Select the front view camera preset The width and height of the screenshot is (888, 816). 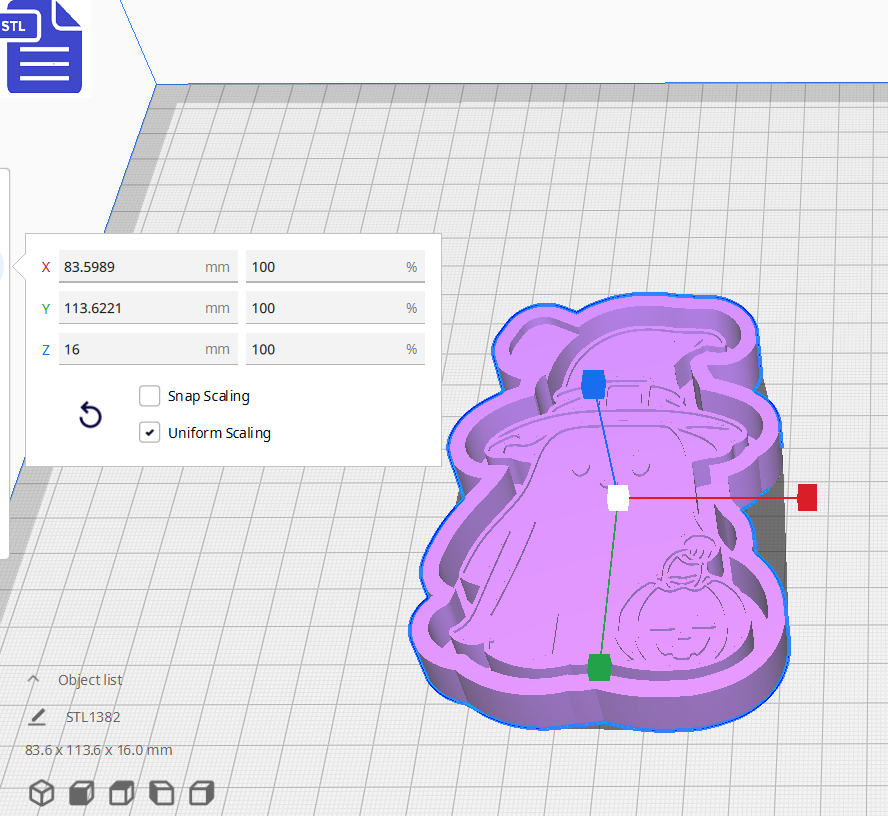coord(81,792)
